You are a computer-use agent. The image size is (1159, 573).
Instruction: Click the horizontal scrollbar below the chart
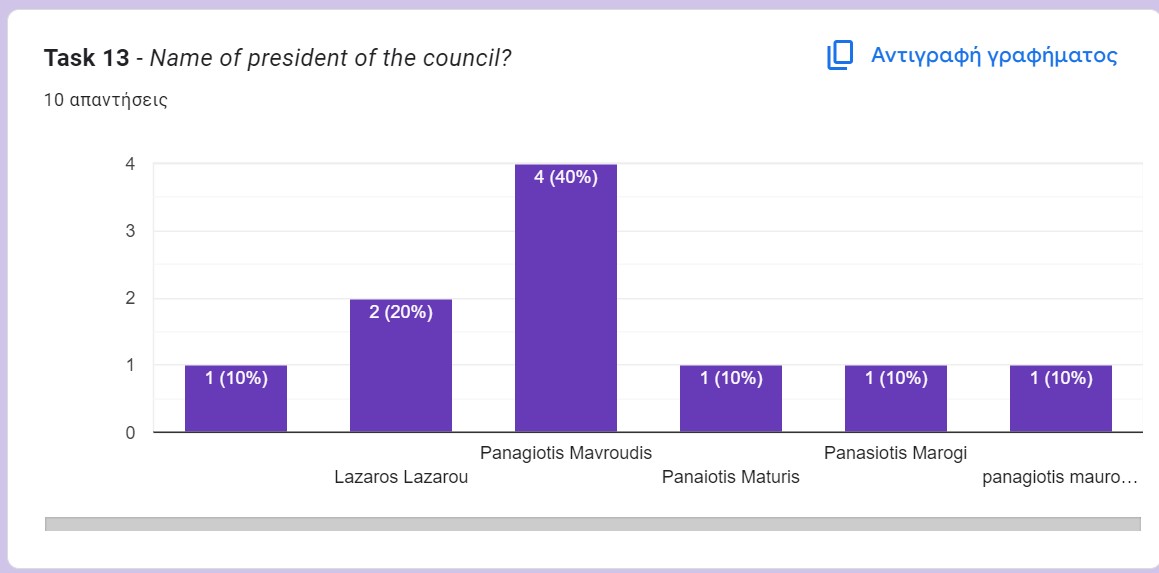point(592,524)
